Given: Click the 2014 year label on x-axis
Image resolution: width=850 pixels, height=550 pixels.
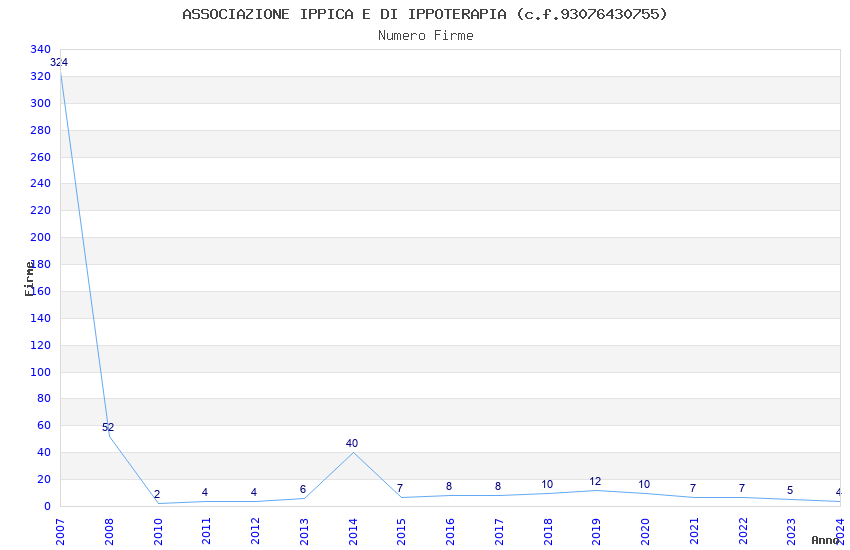Looking at the screenshot, I should 353,531.
